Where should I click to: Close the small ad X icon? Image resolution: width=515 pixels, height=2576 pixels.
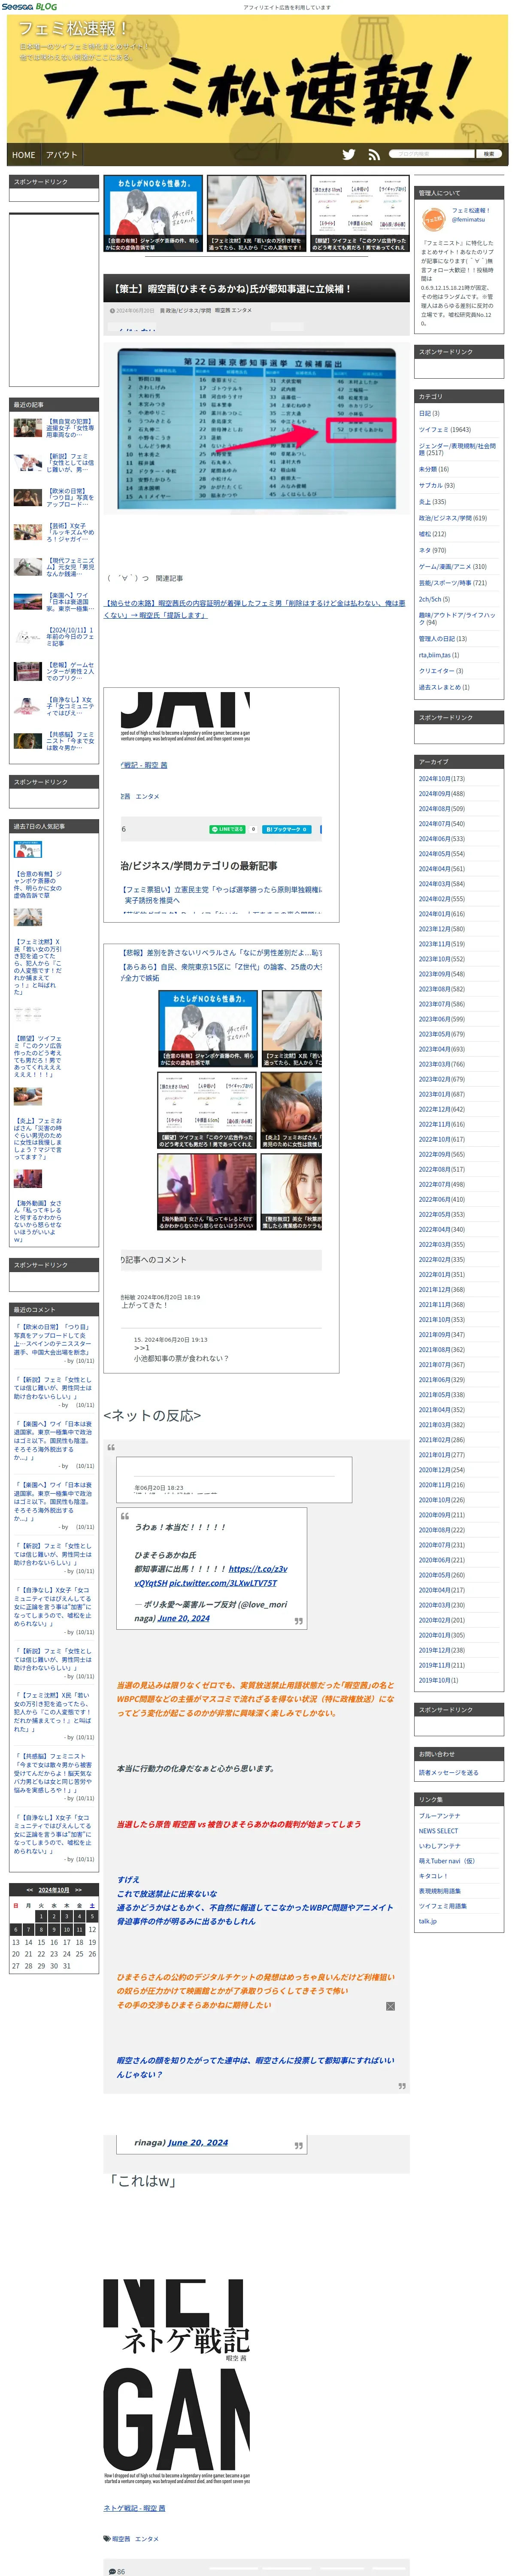[x=390, y=2005]
